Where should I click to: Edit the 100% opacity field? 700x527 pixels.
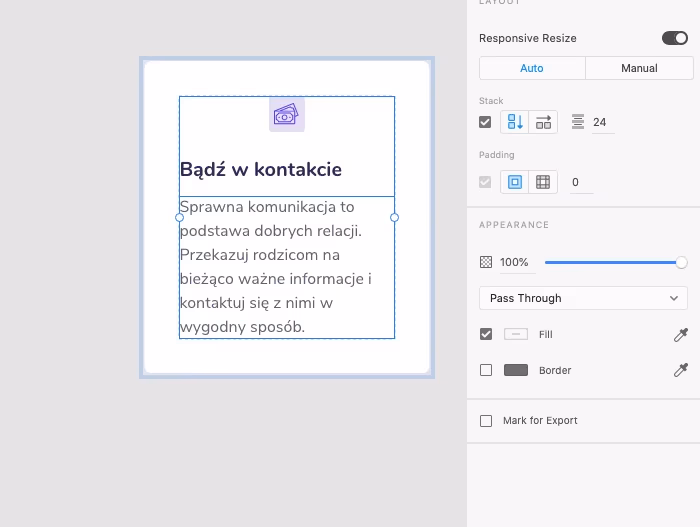tap(517, 262)
